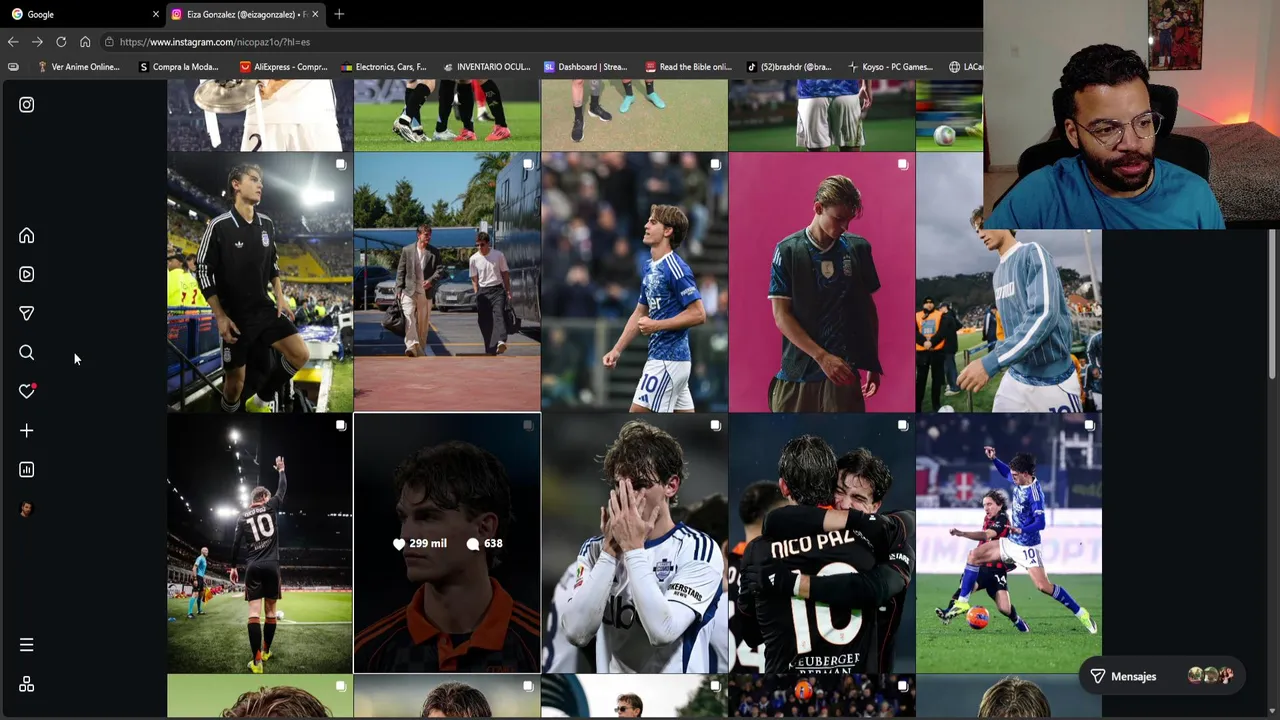Open post of two men walking by cars
This screenshot has height=720, width=1280.
pyautogui.click(x=447, y=282)
